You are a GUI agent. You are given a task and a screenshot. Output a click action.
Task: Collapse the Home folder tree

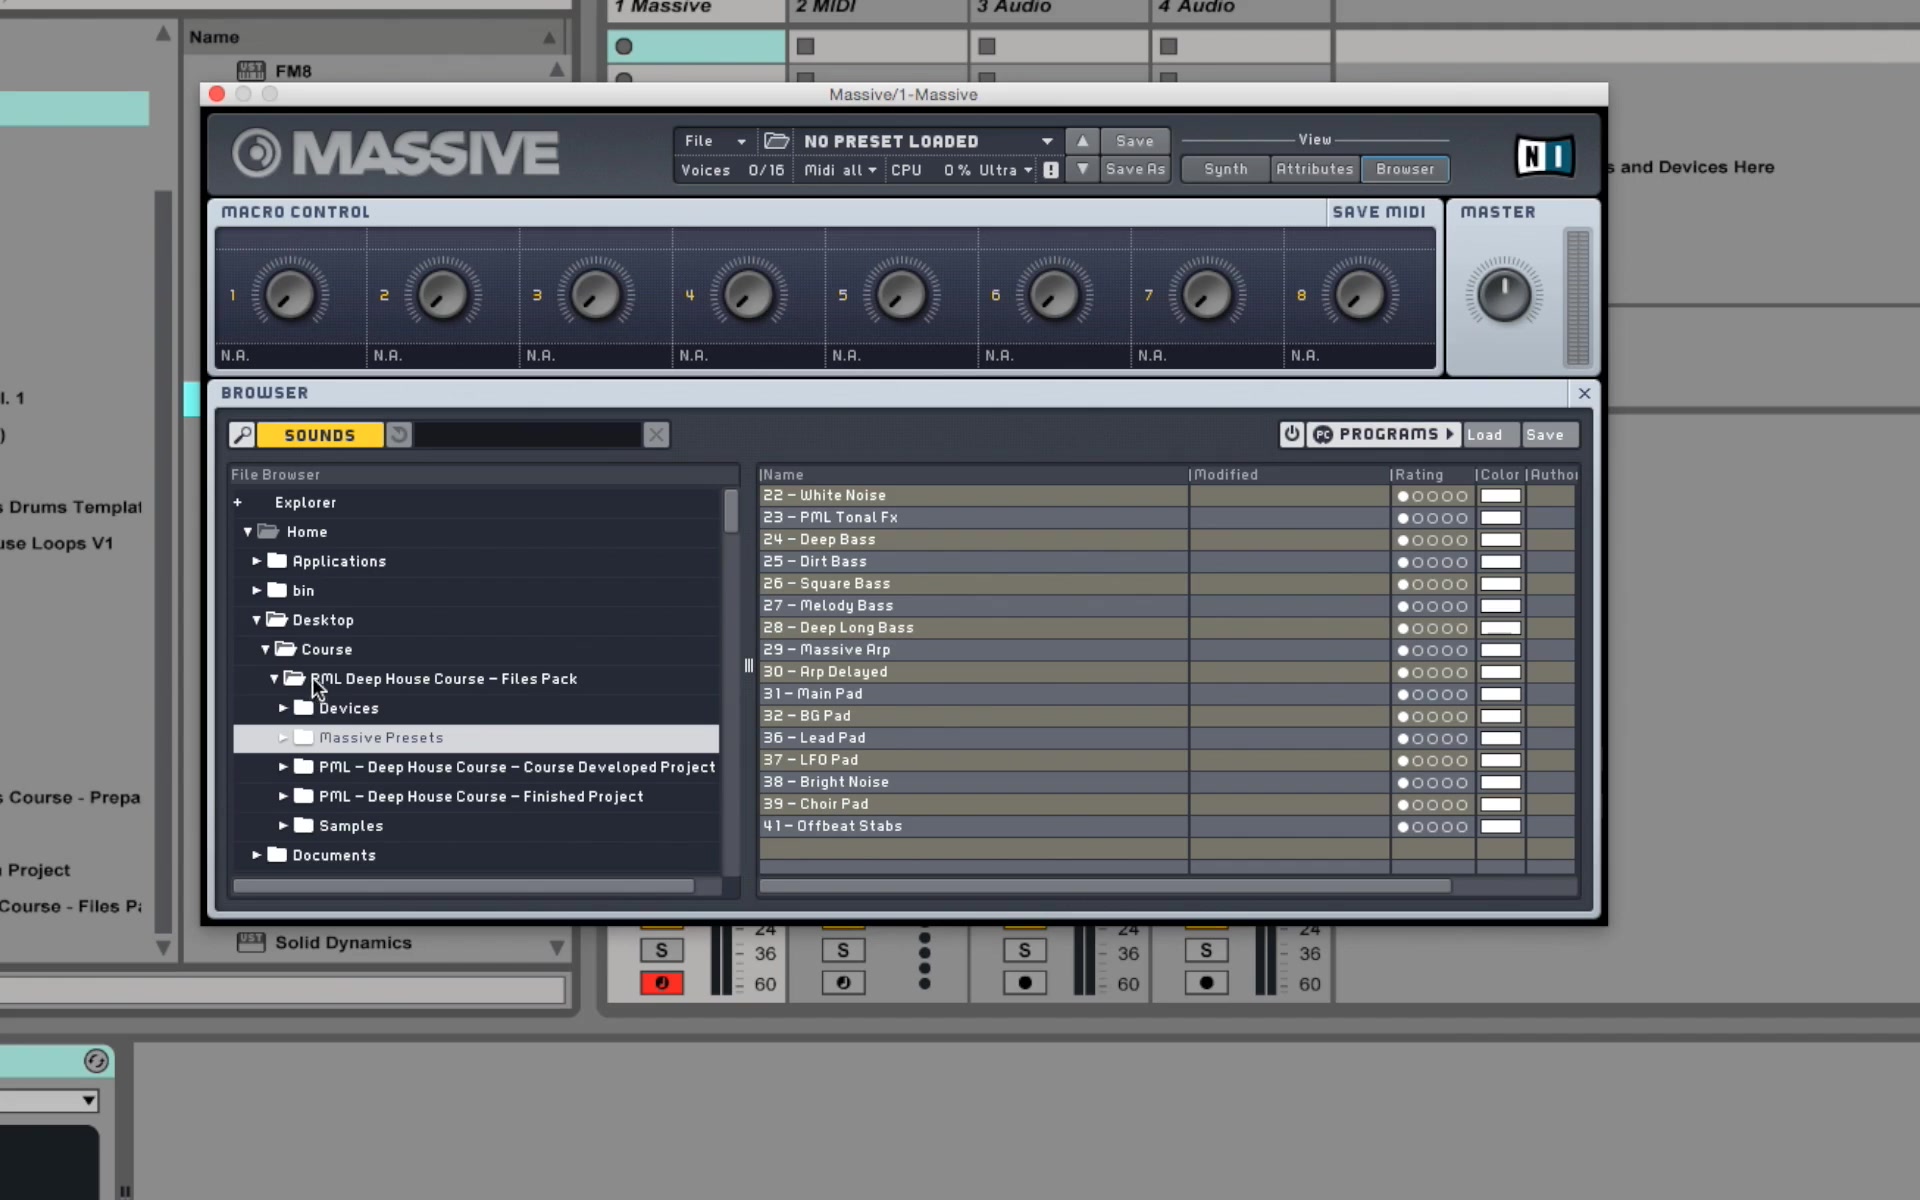coord(248,532)
